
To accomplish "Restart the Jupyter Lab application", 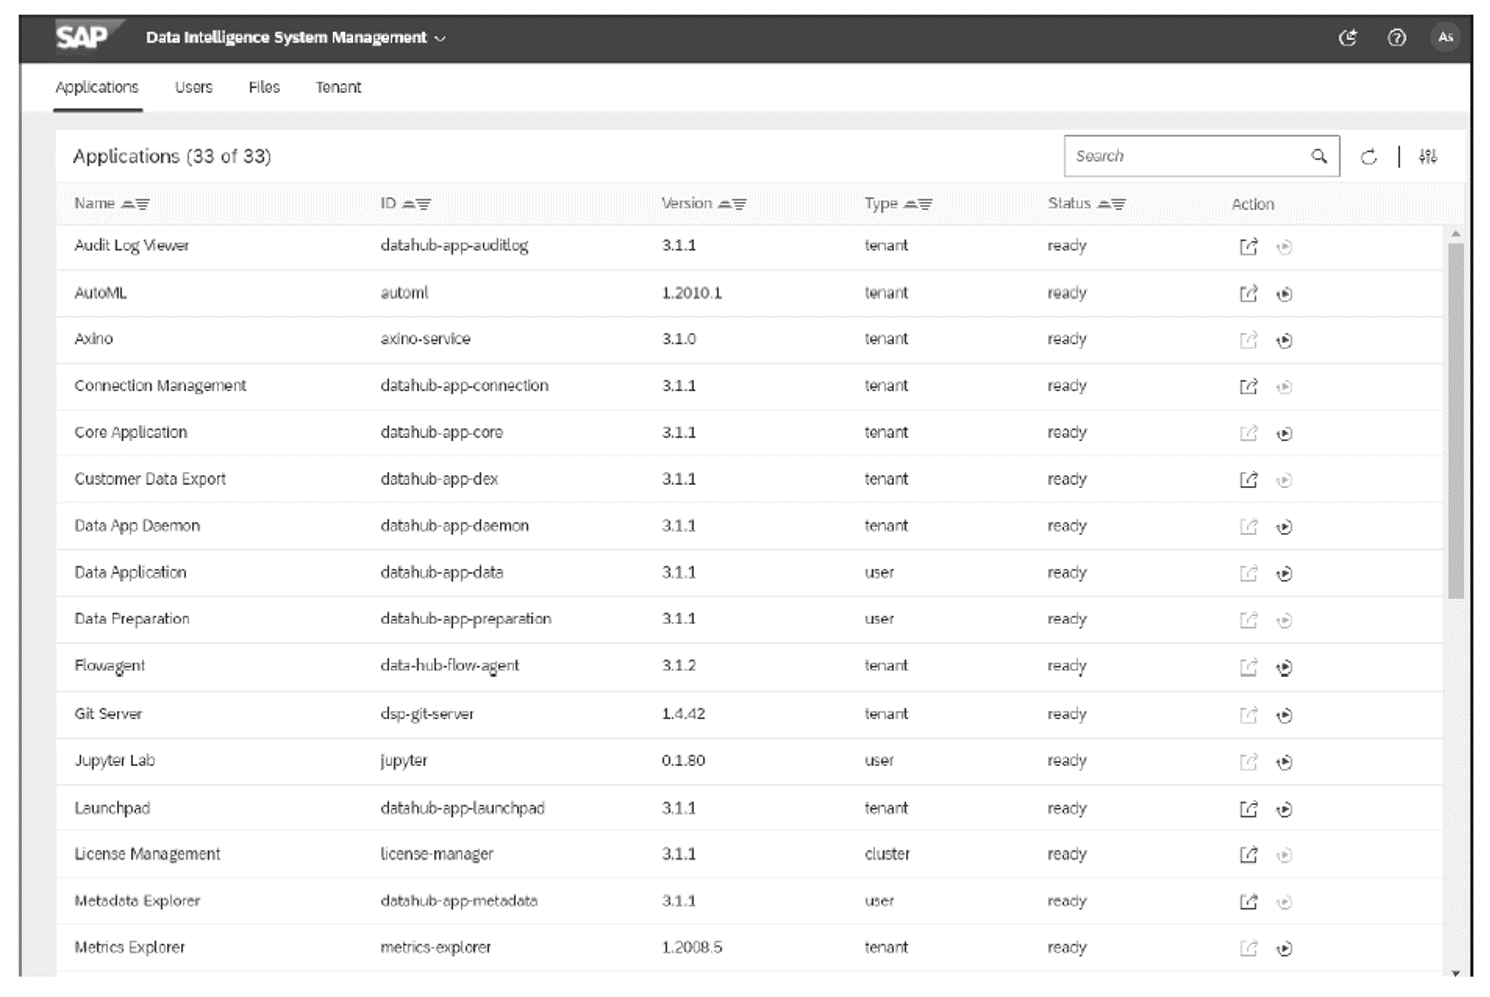I will (x=1285, y=763).
